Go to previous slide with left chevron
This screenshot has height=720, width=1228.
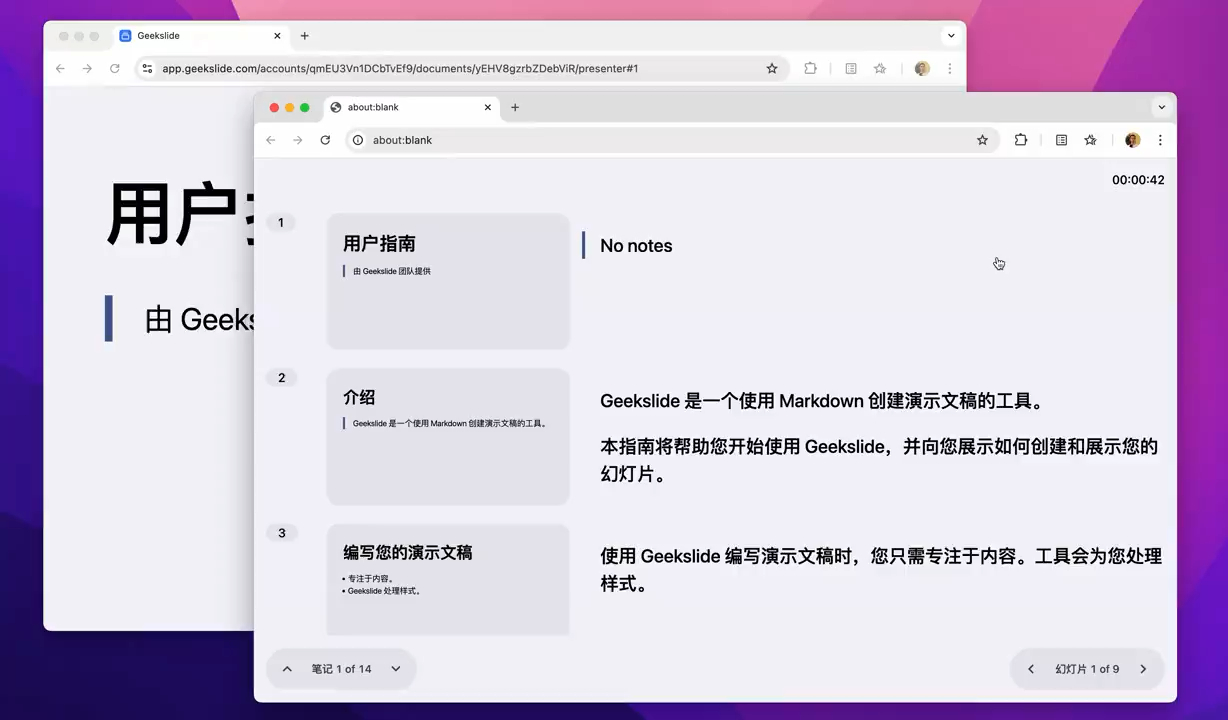[x=1031, y=669]
